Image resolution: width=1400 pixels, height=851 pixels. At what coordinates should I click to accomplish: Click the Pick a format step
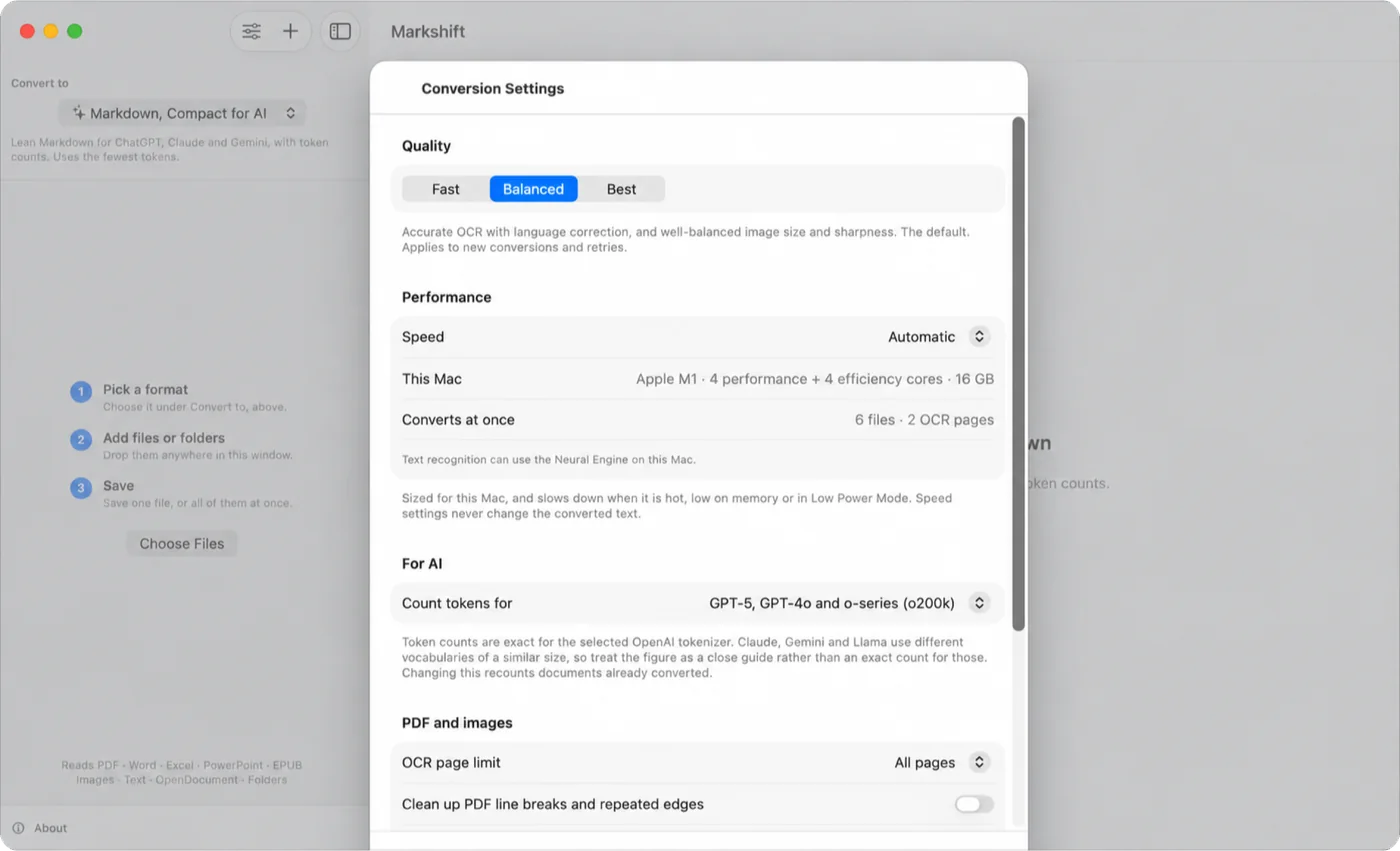tap(145, 390)
